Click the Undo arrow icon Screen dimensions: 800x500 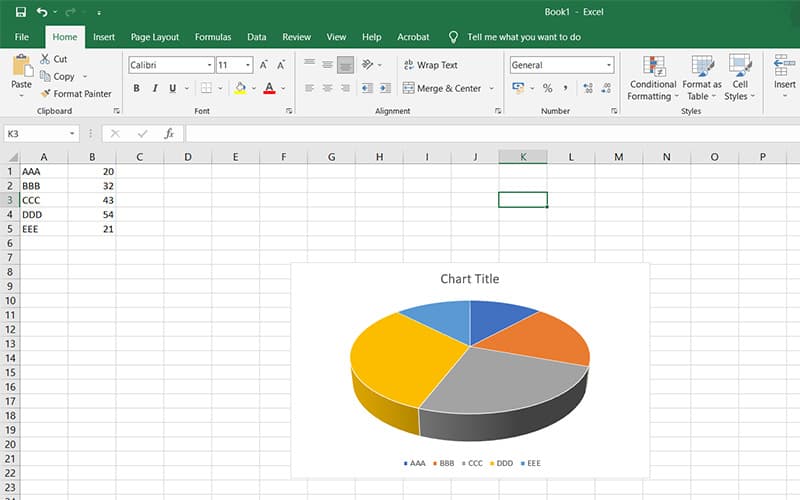point(42,12)
